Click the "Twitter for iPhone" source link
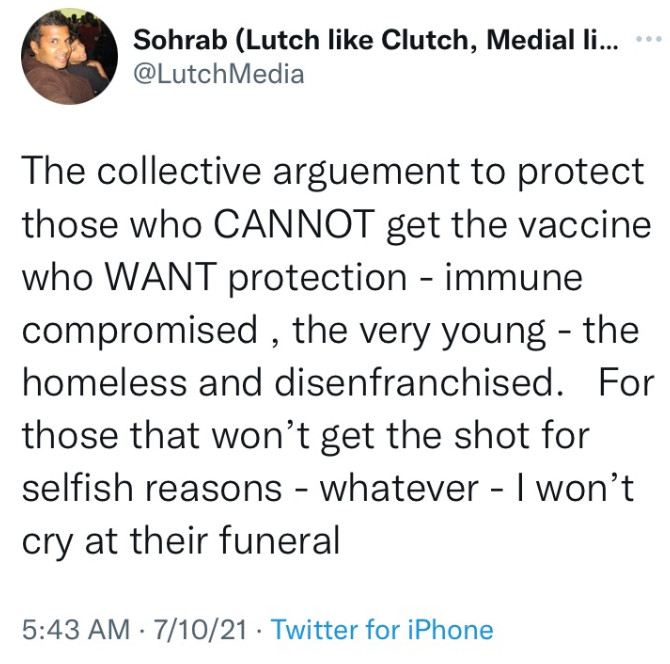The width and height of the screenshot is (670, 664). 382,629
